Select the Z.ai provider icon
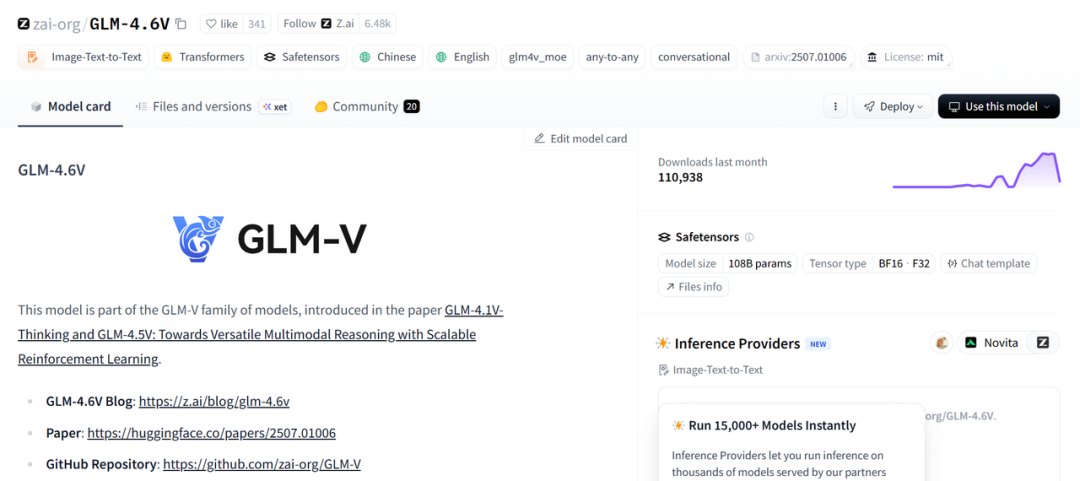The height and width of the screenshot is (481, 1080). [x=1043, y=343]
